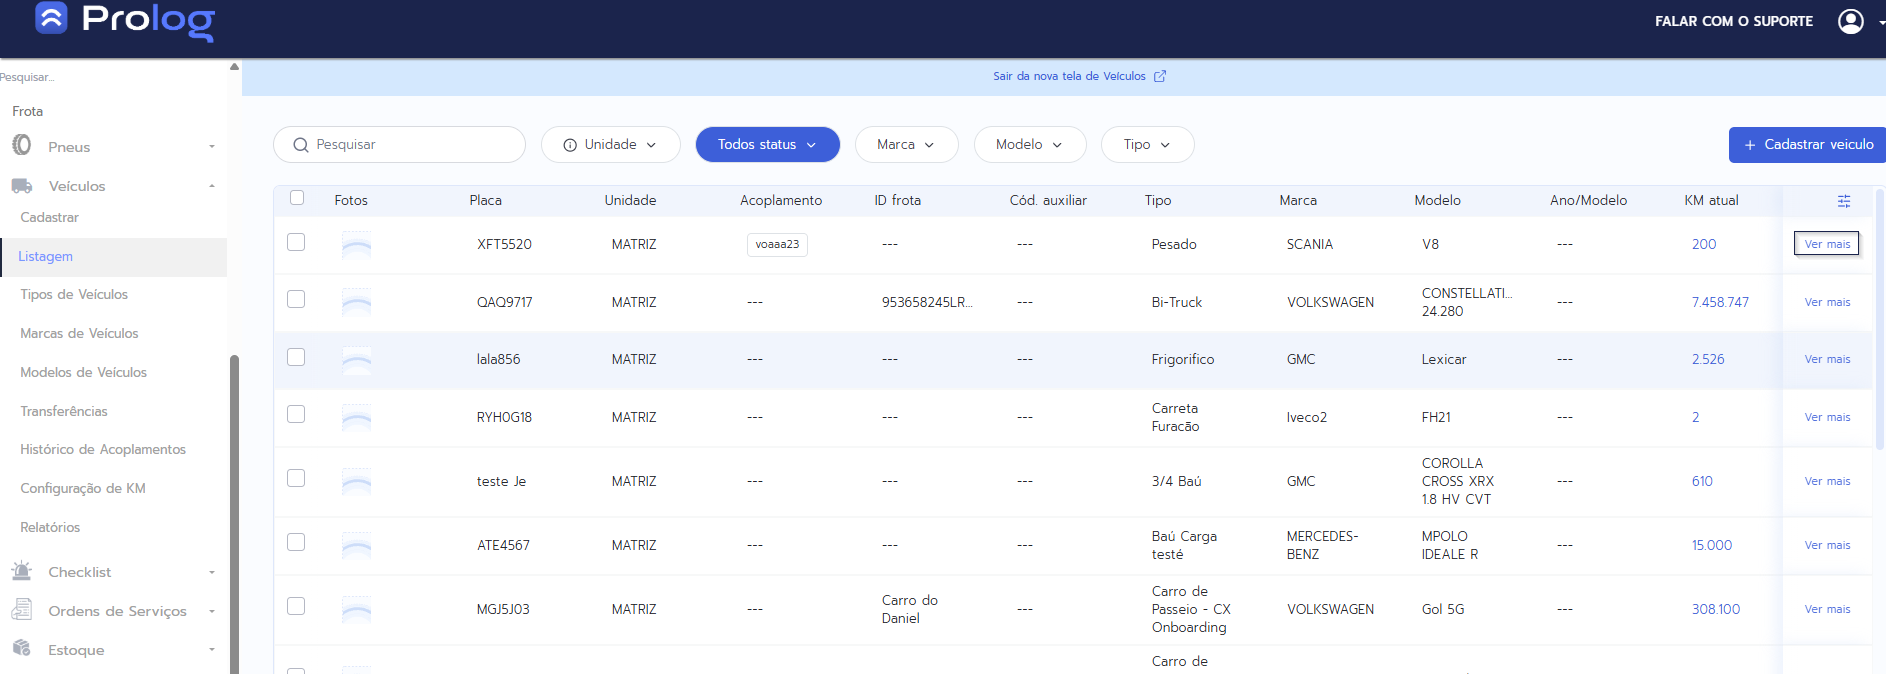1886x674 pixels.
Task: Open the Marca filter dropdown
Action: coord(906,145)
